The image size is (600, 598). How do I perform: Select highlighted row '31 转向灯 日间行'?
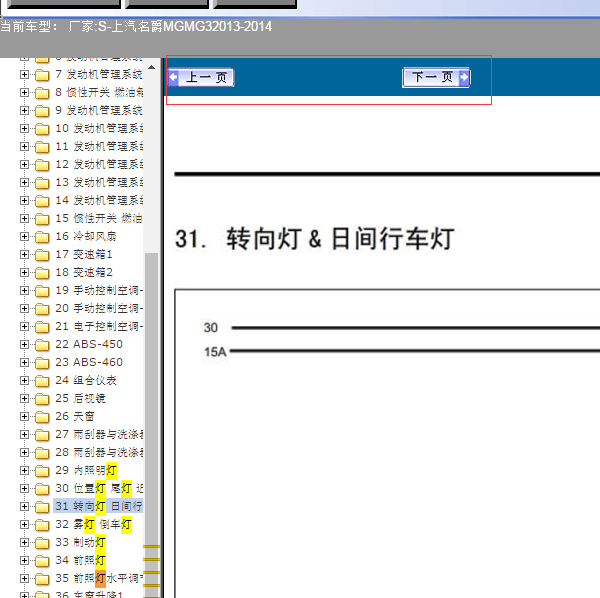coord(98,506)
